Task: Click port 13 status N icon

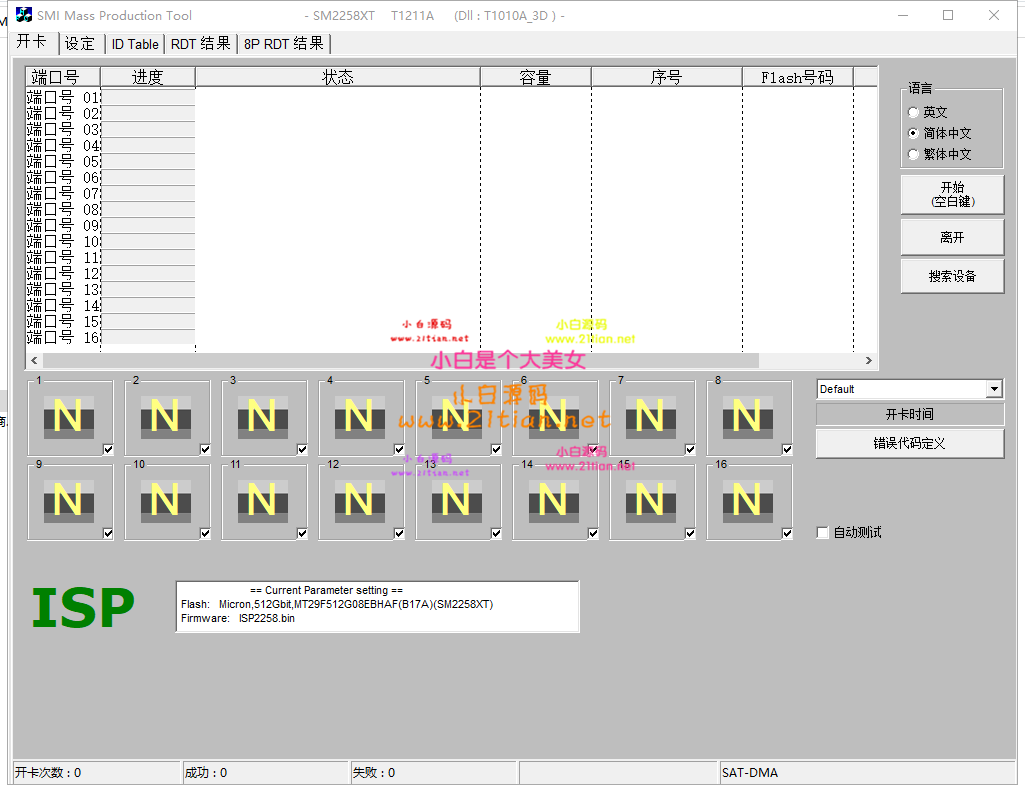Action: [457, 501]
